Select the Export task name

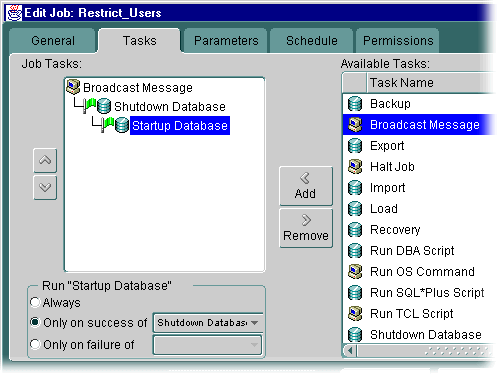click(387, 146)
